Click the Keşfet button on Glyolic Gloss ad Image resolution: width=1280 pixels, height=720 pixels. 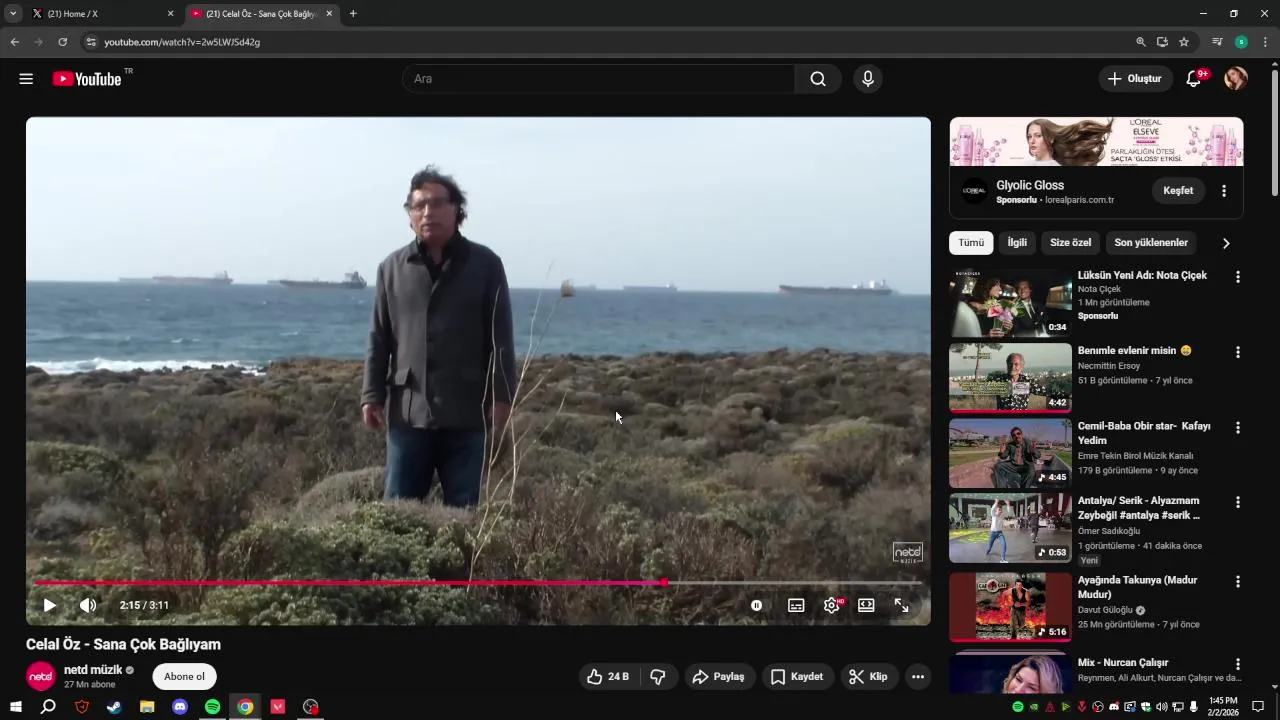1178,191
